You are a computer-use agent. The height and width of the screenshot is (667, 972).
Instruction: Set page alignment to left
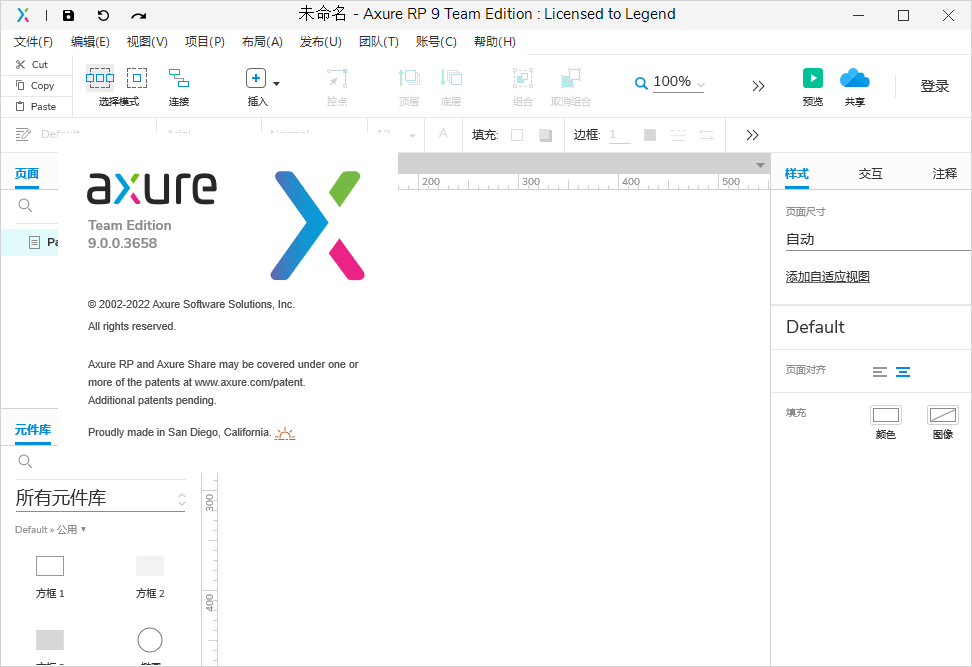coord(880,372)
